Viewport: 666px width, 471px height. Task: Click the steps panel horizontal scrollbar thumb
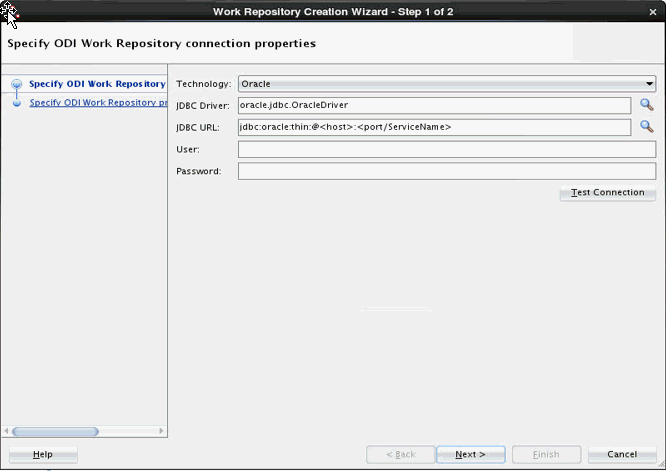click(x=55, y=432)
